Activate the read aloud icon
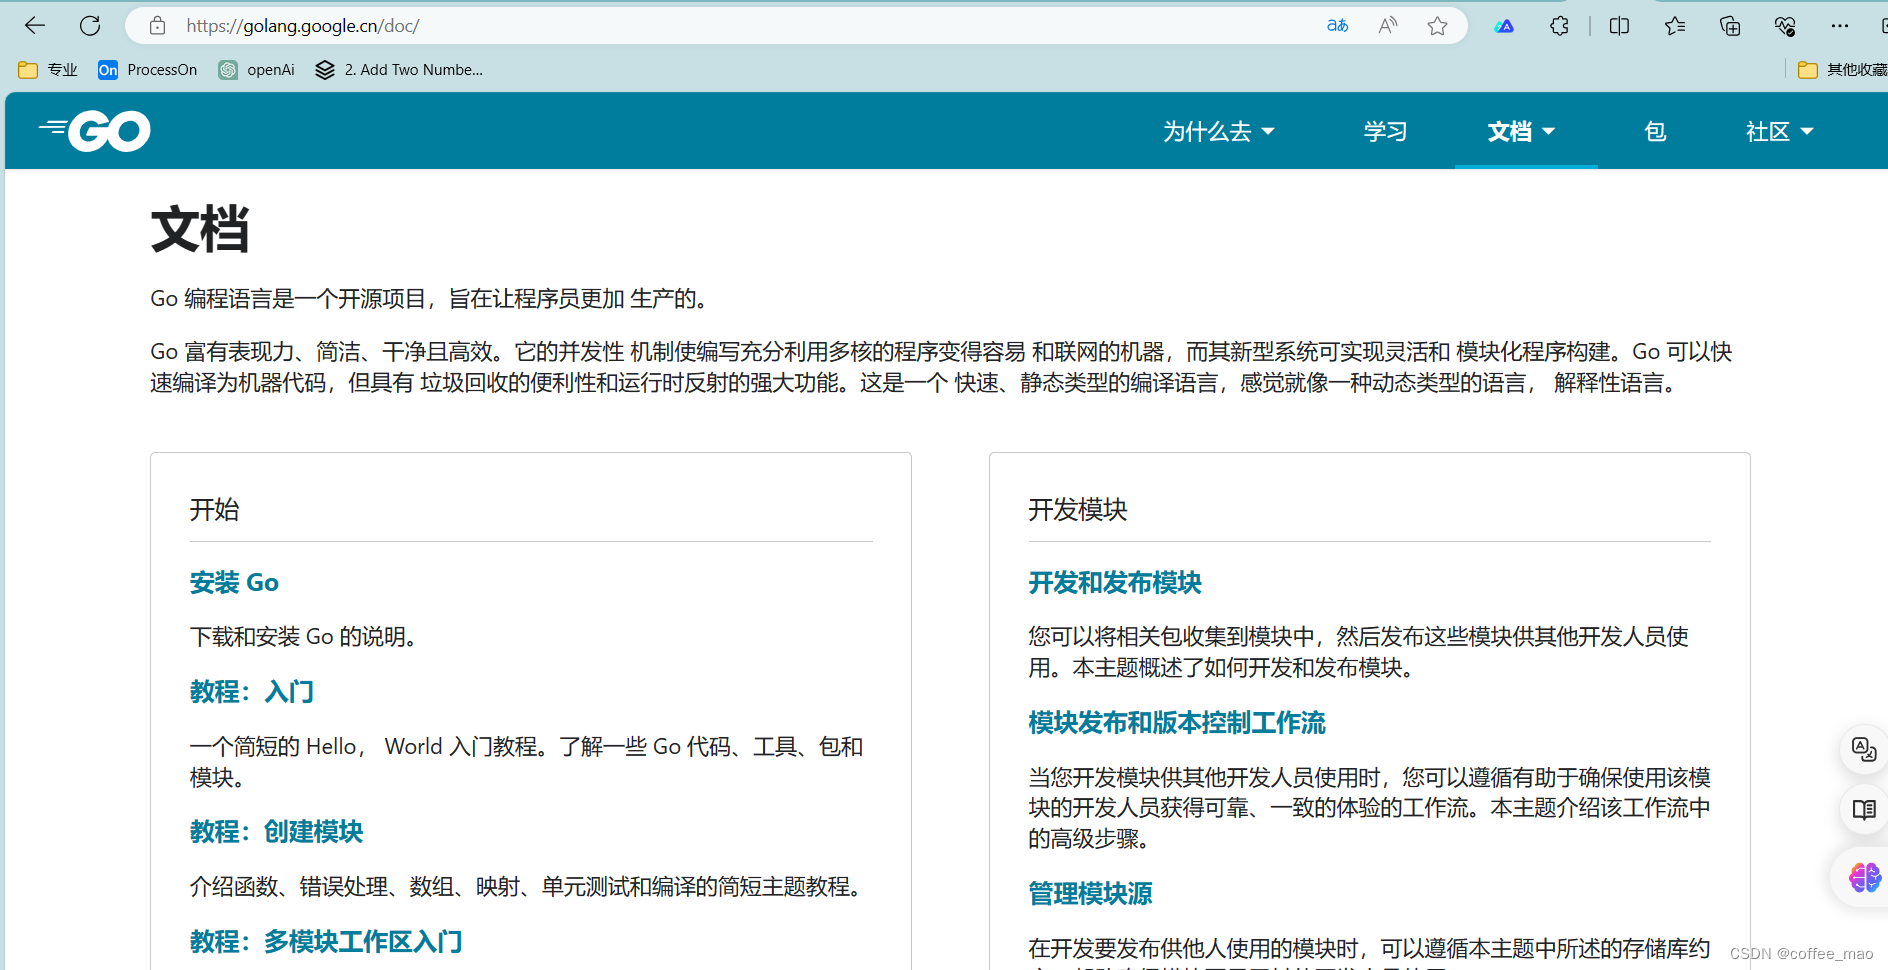The image size is (1888, 970). 1388,26
